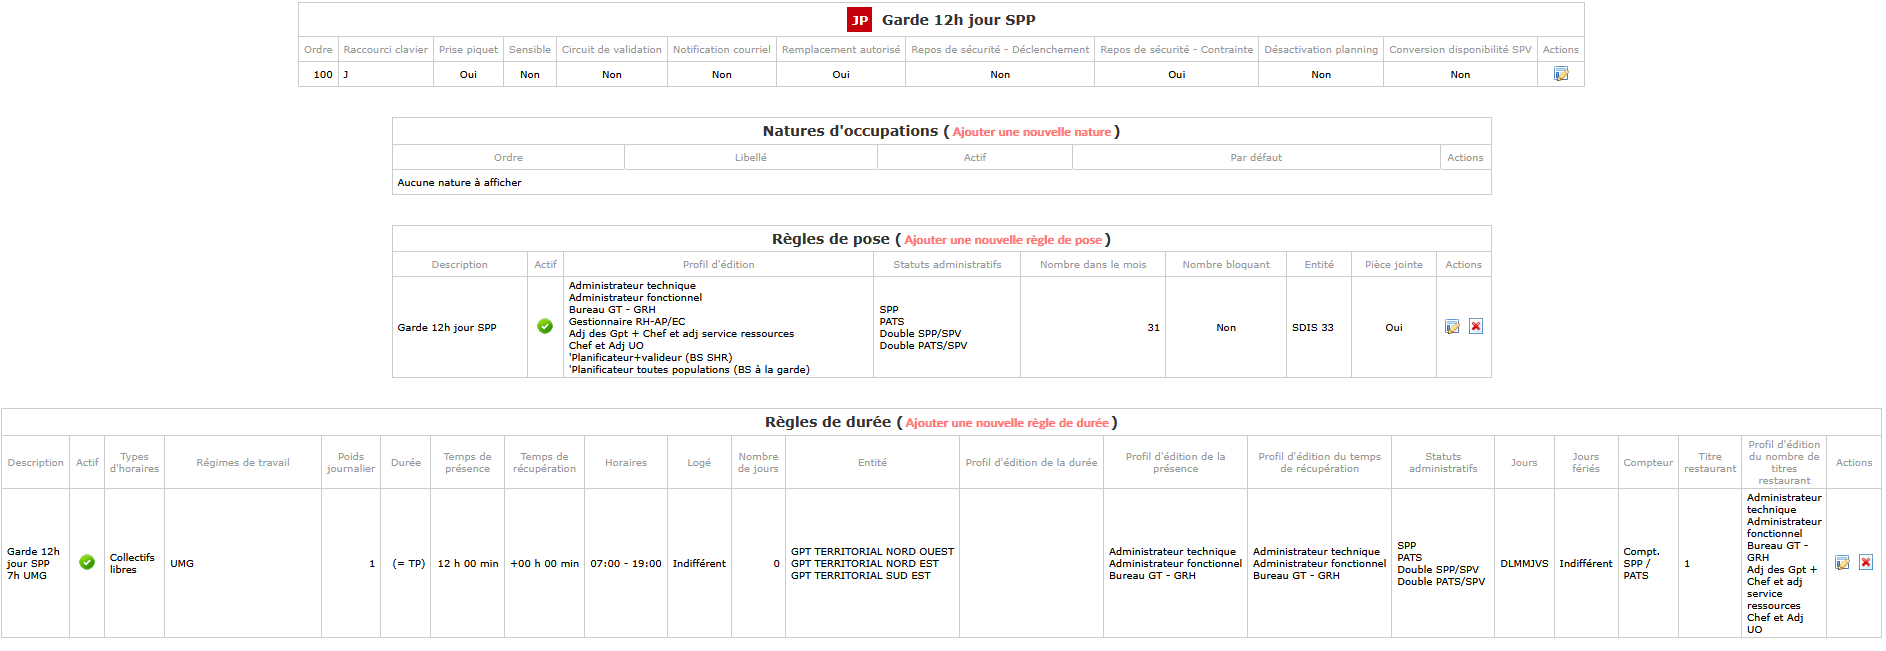Delete the Garde 12h jour SPP 7h UMG duration rule
This screenshot has height=651, width=1886.
[x=1865, y=563]
